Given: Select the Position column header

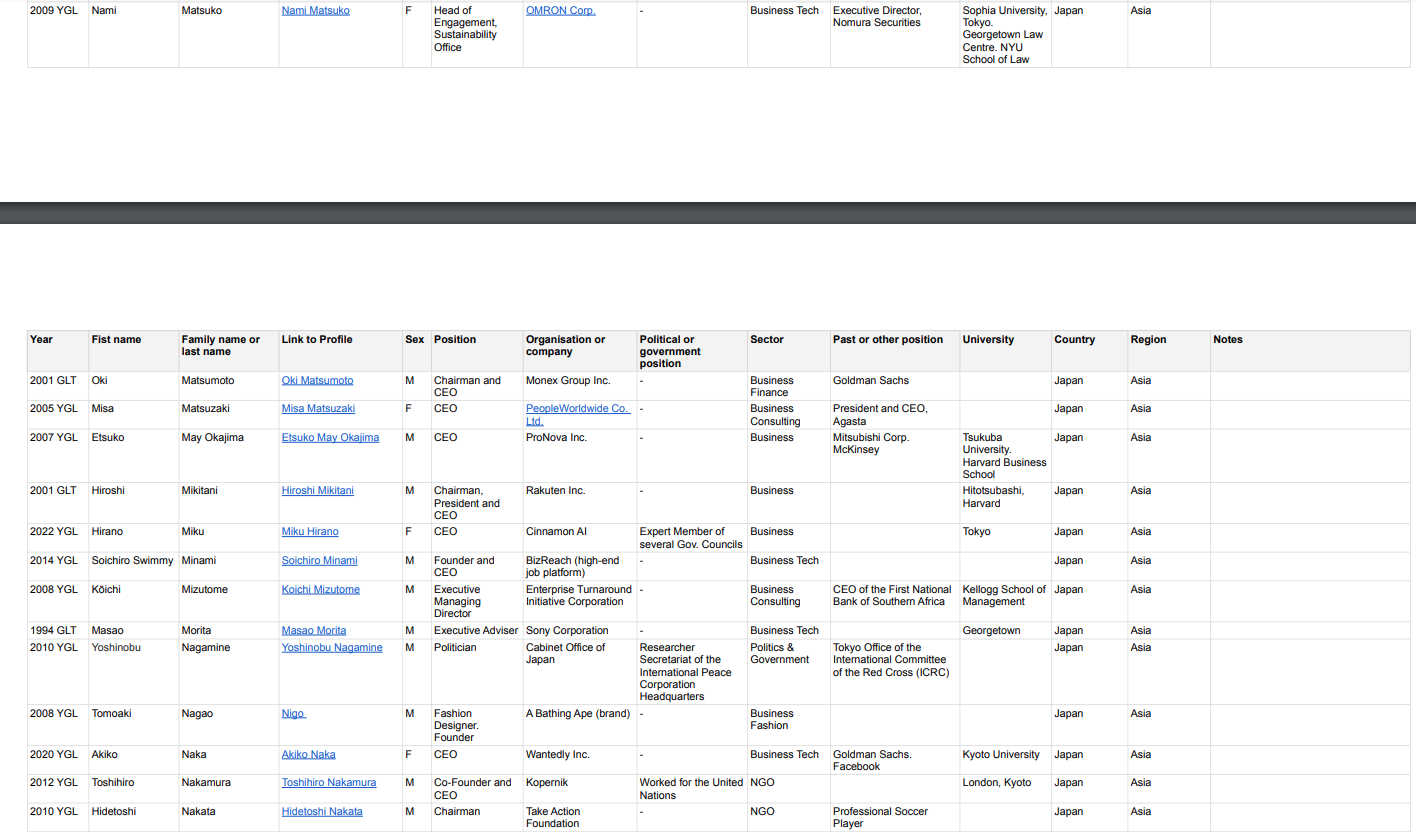Looking at the screenshot, I should pyautogui.click(x=477, y=351).
